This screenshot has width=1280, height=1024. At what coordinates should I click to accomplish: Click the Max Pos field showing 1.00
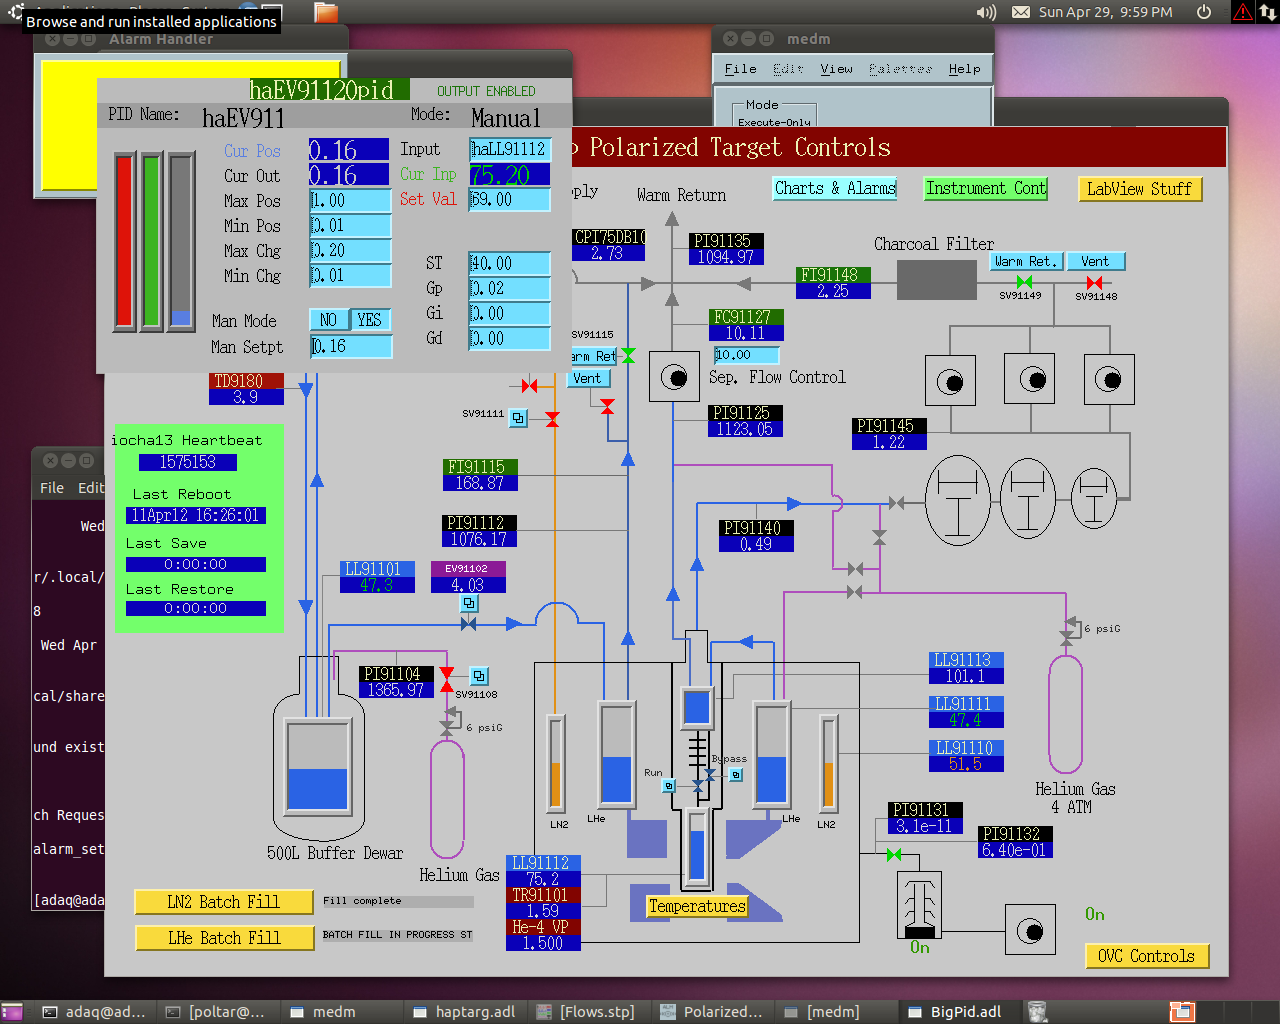350,200
